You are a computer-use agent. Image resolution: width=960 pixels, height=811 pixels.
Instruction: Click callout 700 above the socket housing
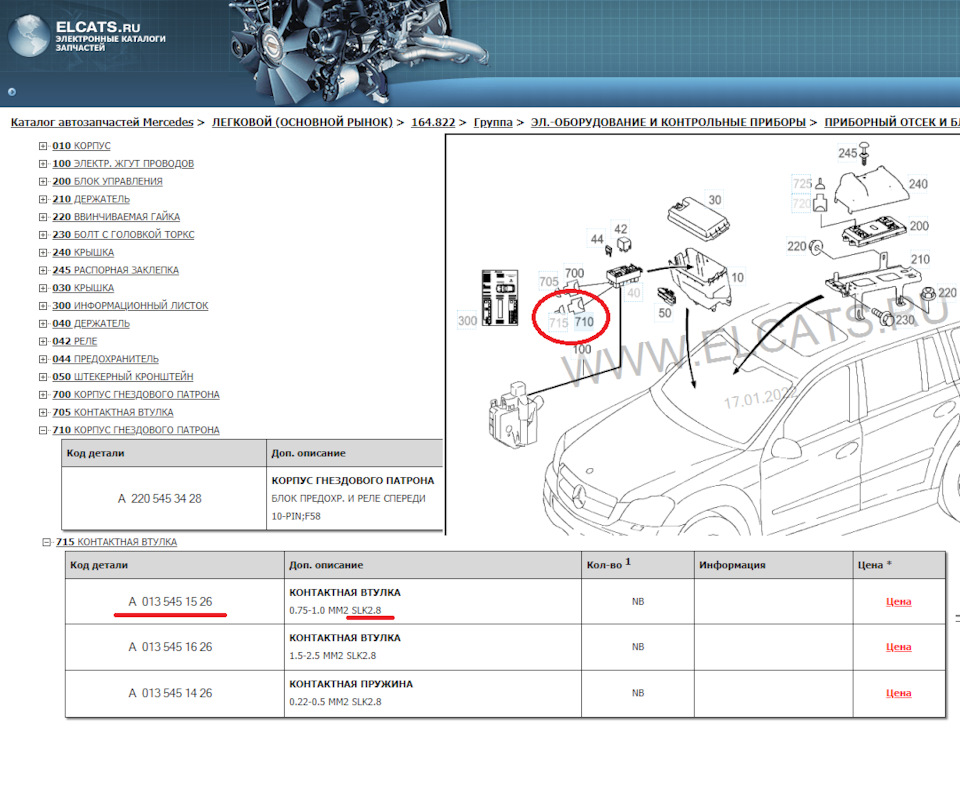coord(573,273)
